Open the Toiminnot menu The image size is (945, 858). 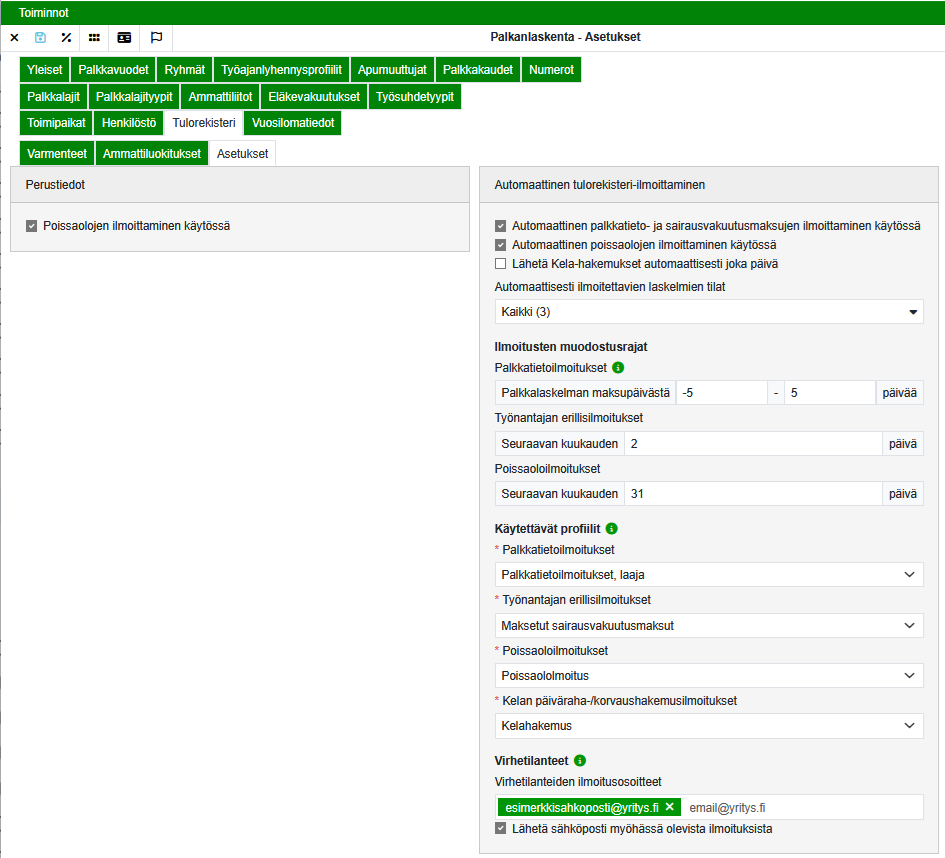(x=43, y=12)
